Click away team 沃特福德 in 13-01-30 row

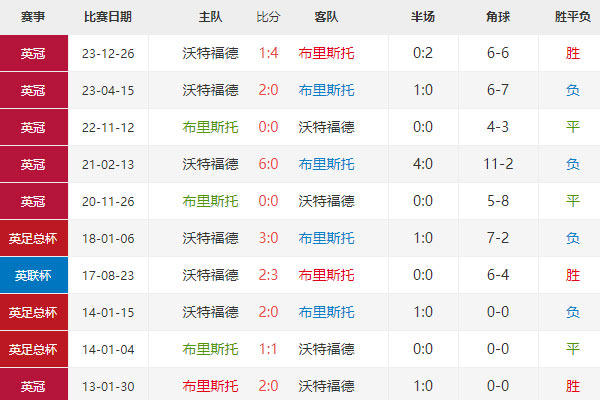tap(326, 386)
